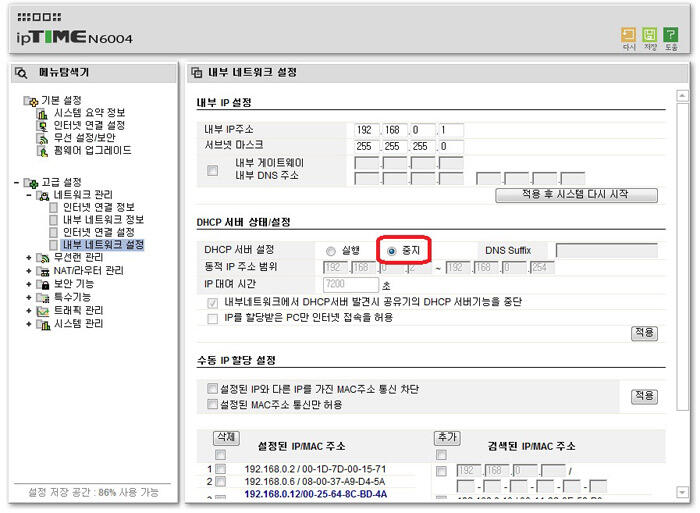The height and width of the screenshot is (513, 700).
Task: Check select-all box under 삭제 button
Action: pos(221,455)
